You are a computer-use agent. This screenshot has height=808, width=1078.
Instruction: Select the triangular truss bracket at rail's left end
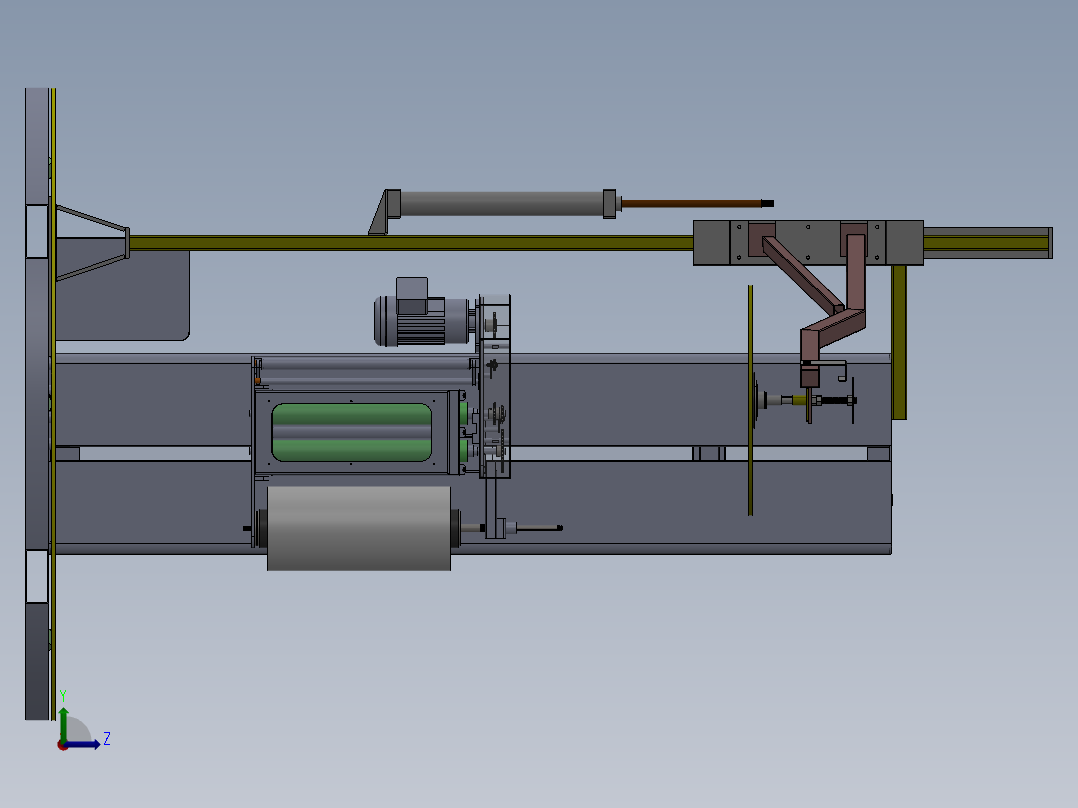[x=92, y=243]
